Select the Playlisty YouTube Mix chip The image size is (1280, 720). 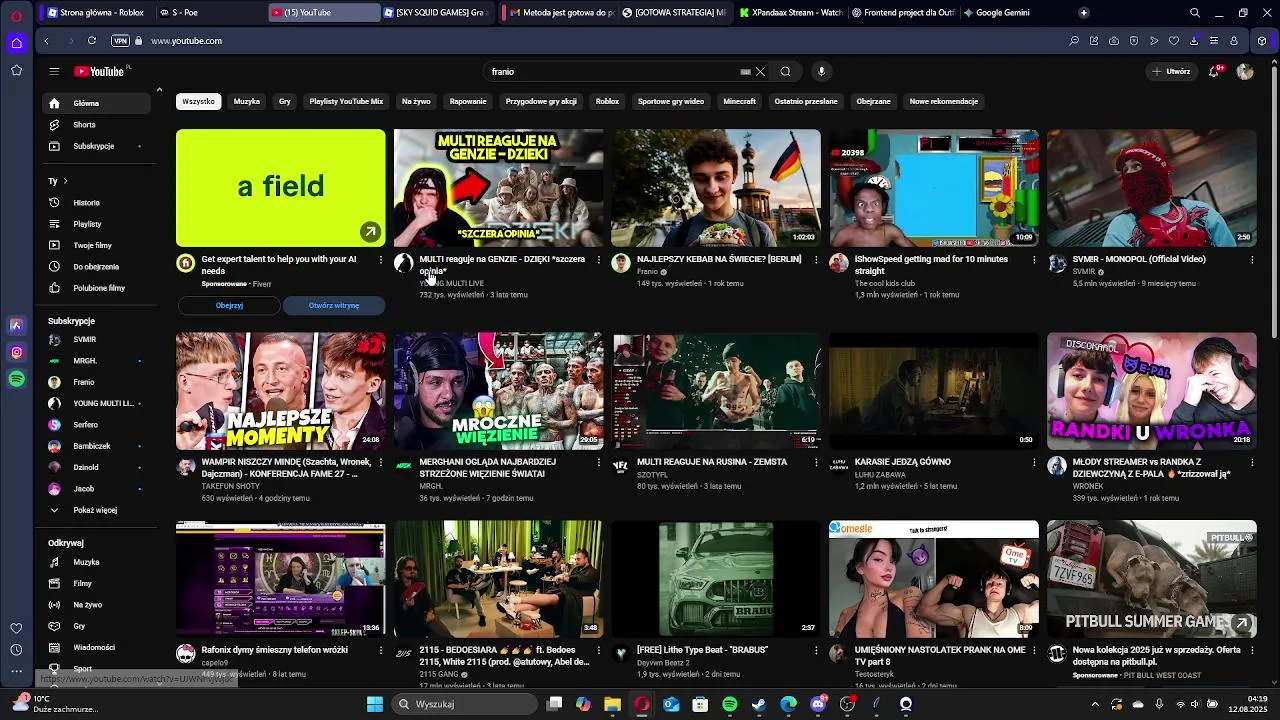(x=346, y=101)
